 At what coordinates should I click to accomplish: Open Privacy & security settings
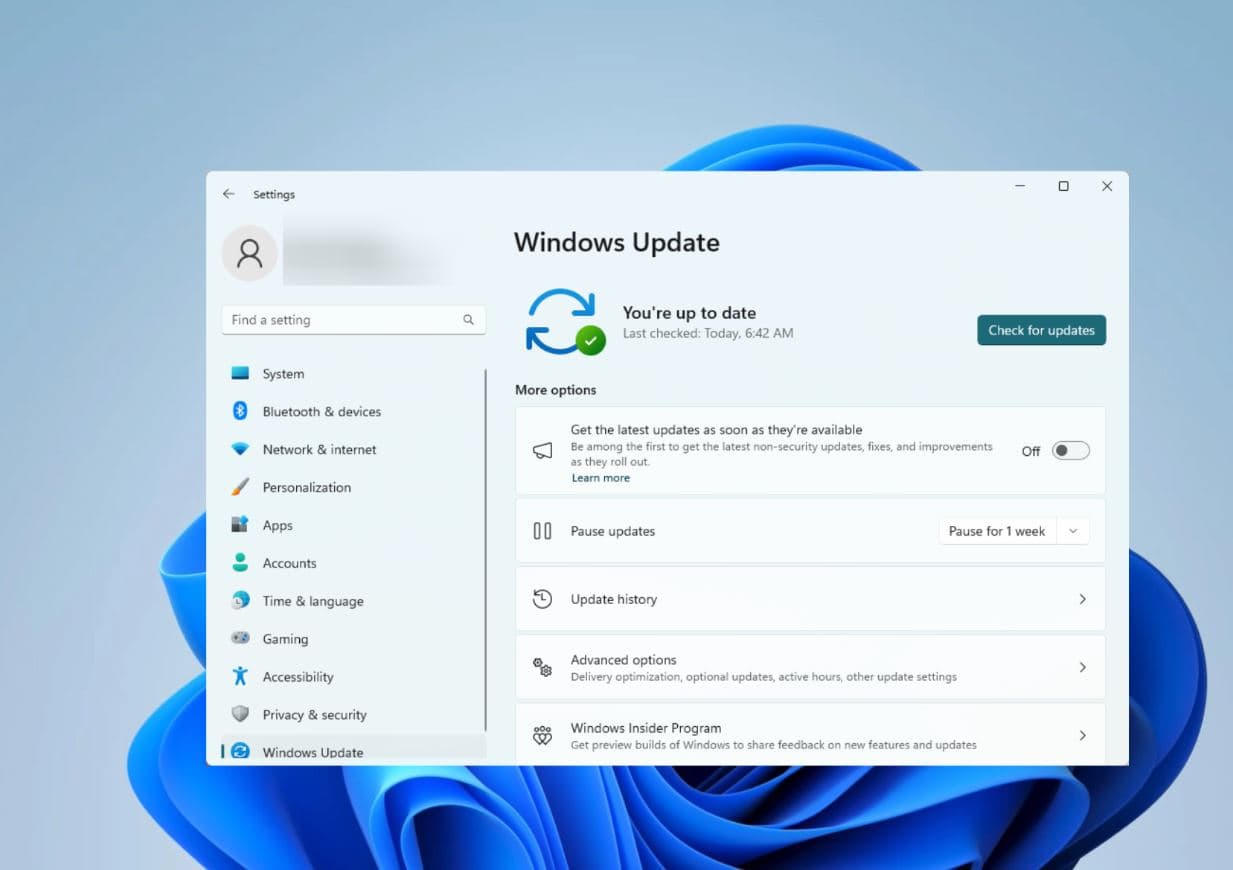(x=353, y=715)
